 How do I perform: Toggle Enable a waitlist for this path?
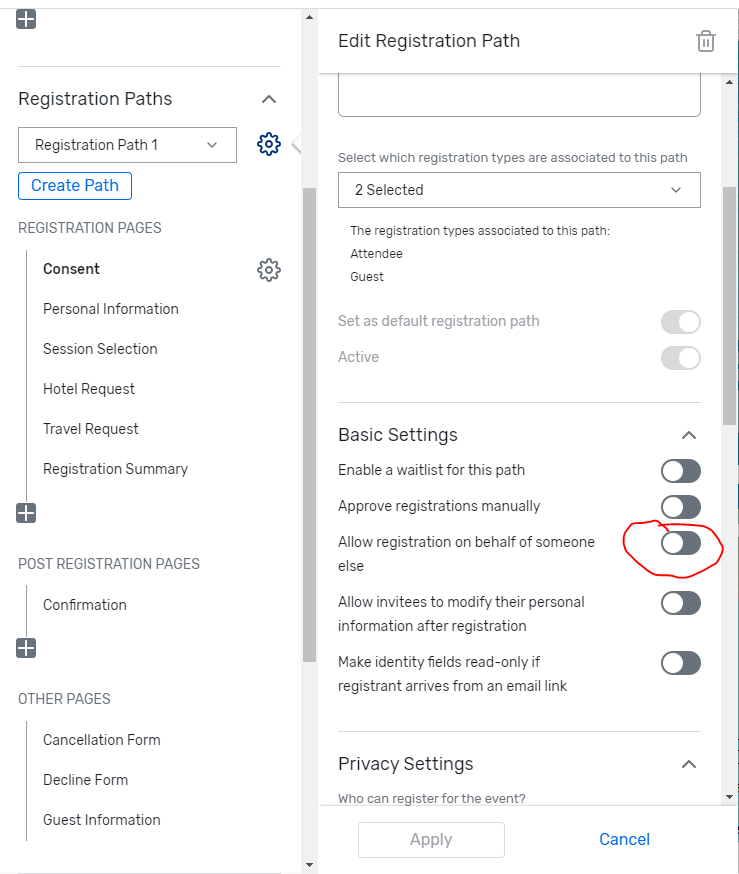click(680, 471)
